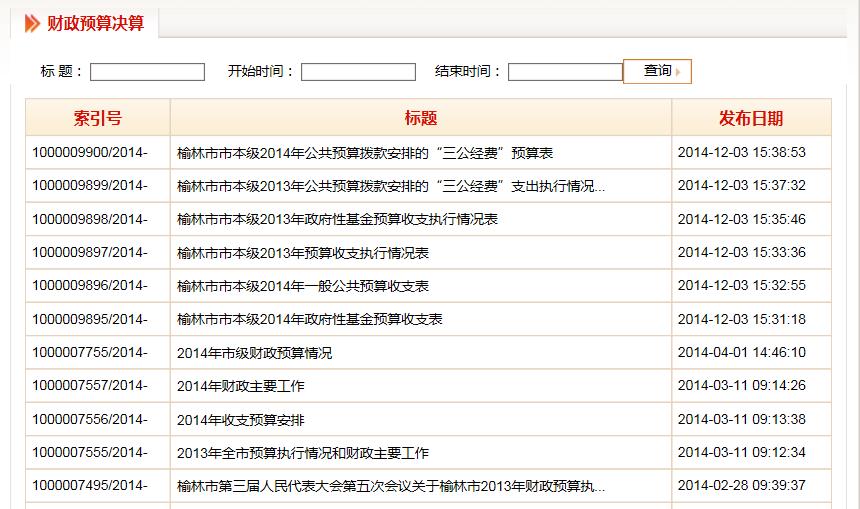
Task: Click date 2014-12-03 15:33:36
Action: [742, 252]
